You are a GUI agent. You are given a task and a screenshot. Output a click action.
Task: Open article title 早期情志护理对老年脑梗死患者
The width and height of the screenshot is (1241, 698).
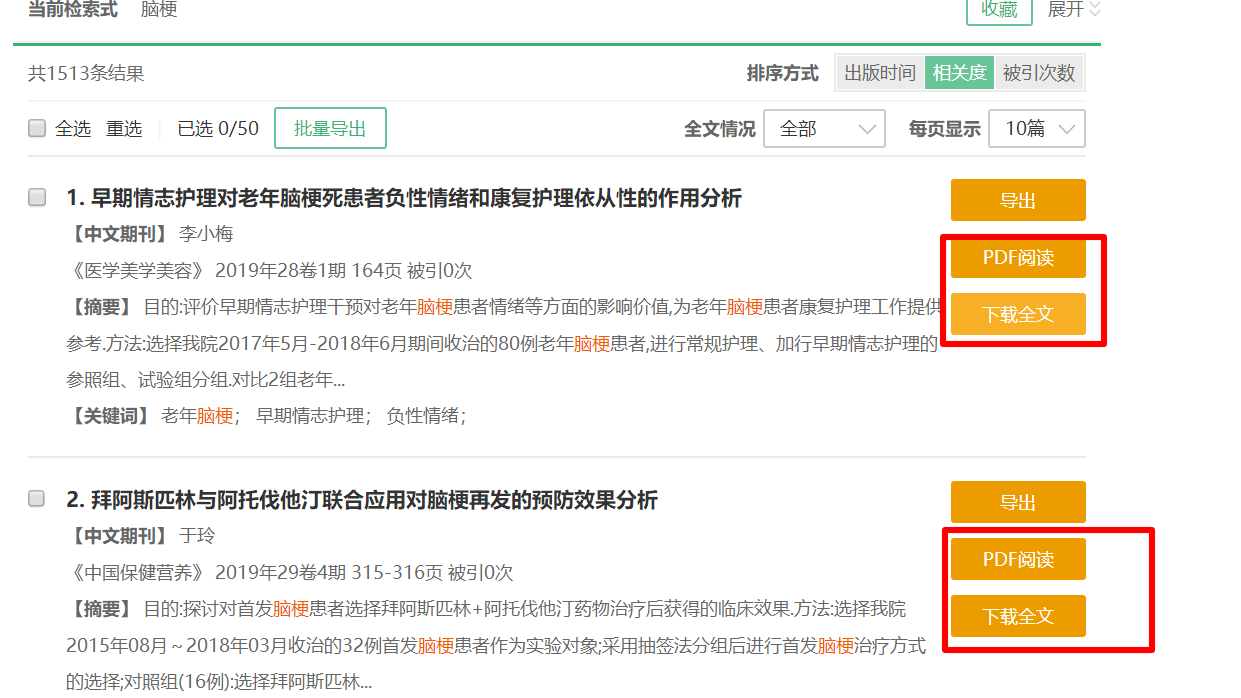point(416,198)
